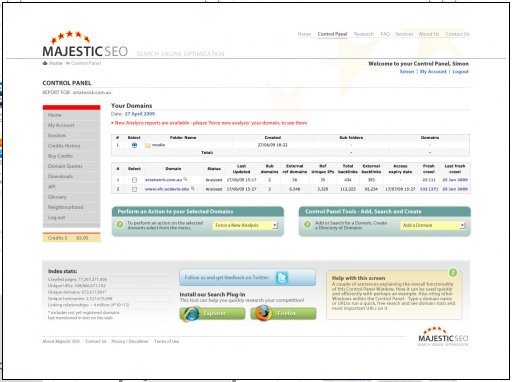Image resolution: width=512 pixels, height=382 pixels.
Task: Click the question icon in Perform an Action box
Action: pos(120,225)
